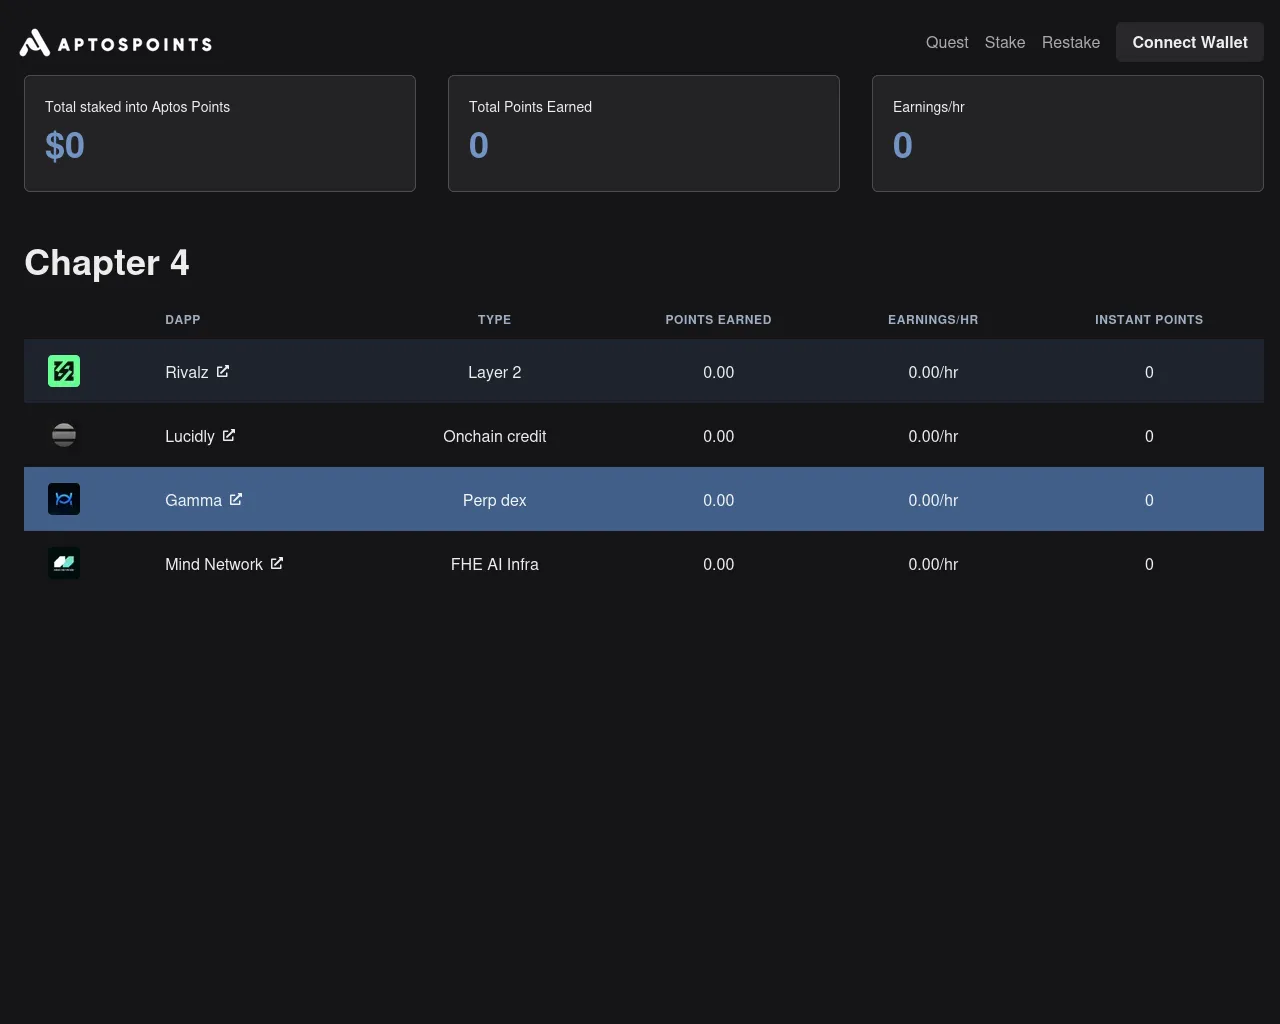Click the Connect Wallet button

[x=1190, y=42]
